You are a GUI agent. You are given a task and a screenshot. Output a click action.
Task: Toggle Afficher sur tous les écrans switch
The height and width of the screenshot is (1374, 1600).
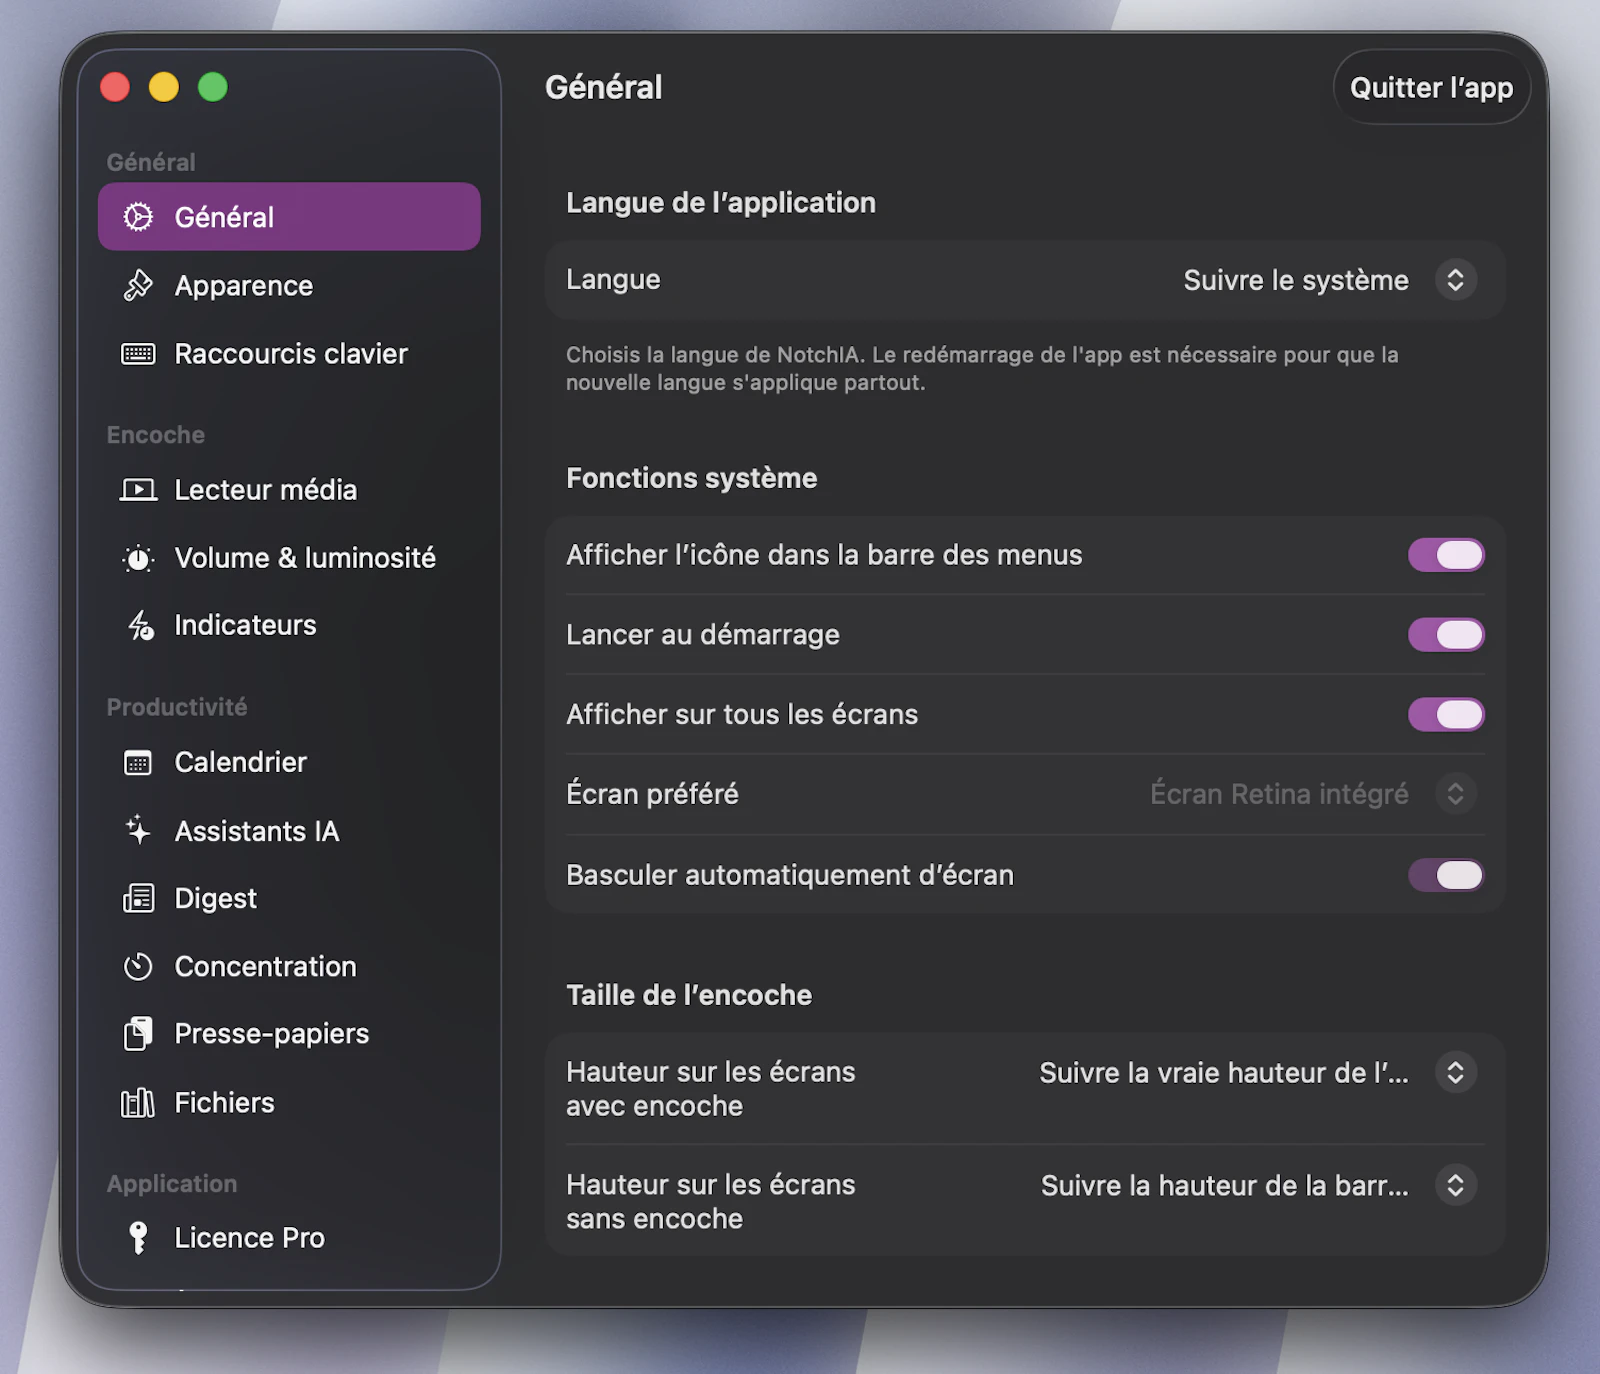pos(1446,714)
